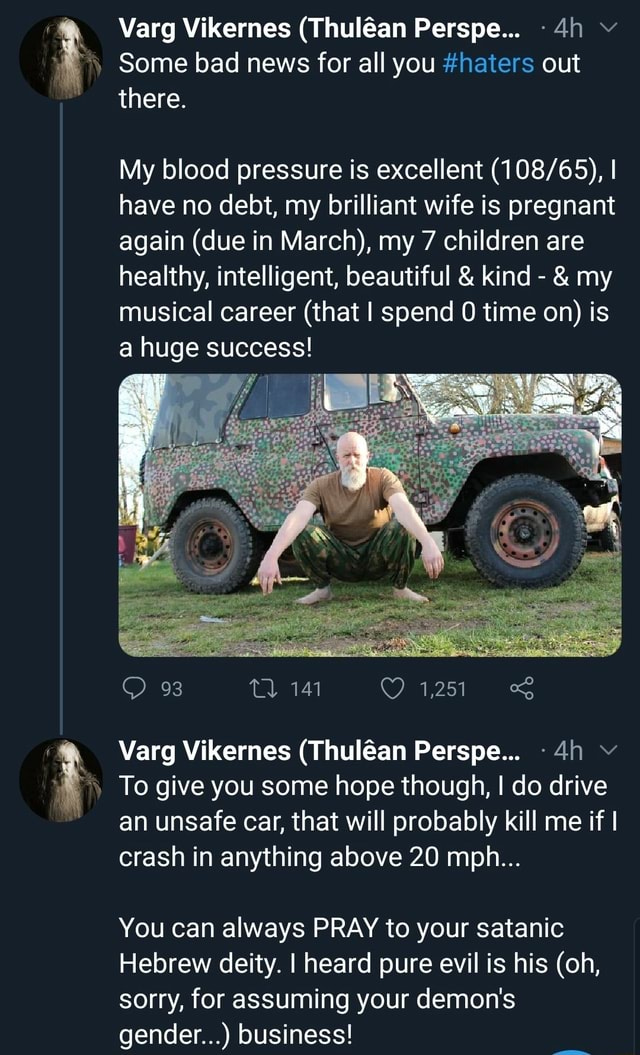Open the author name on second tweet
This screenshot has width=640, height=1055.
point(319,750)
